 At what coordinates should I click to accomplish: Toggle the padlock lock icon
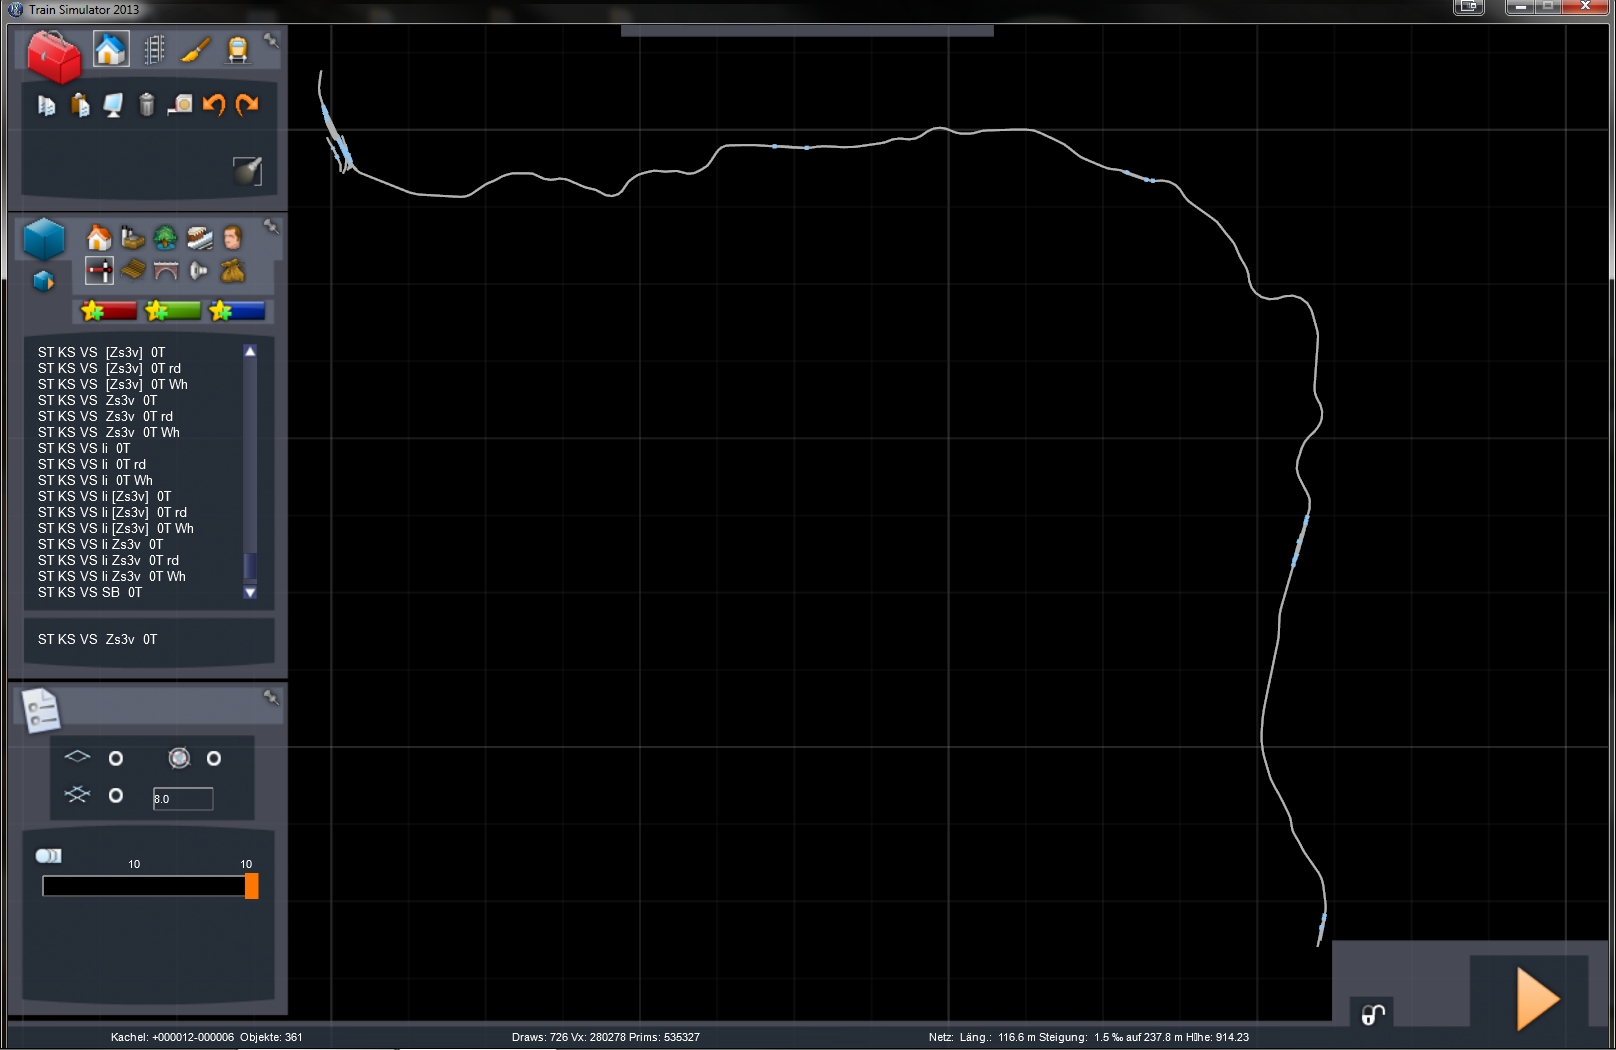1373,1014
